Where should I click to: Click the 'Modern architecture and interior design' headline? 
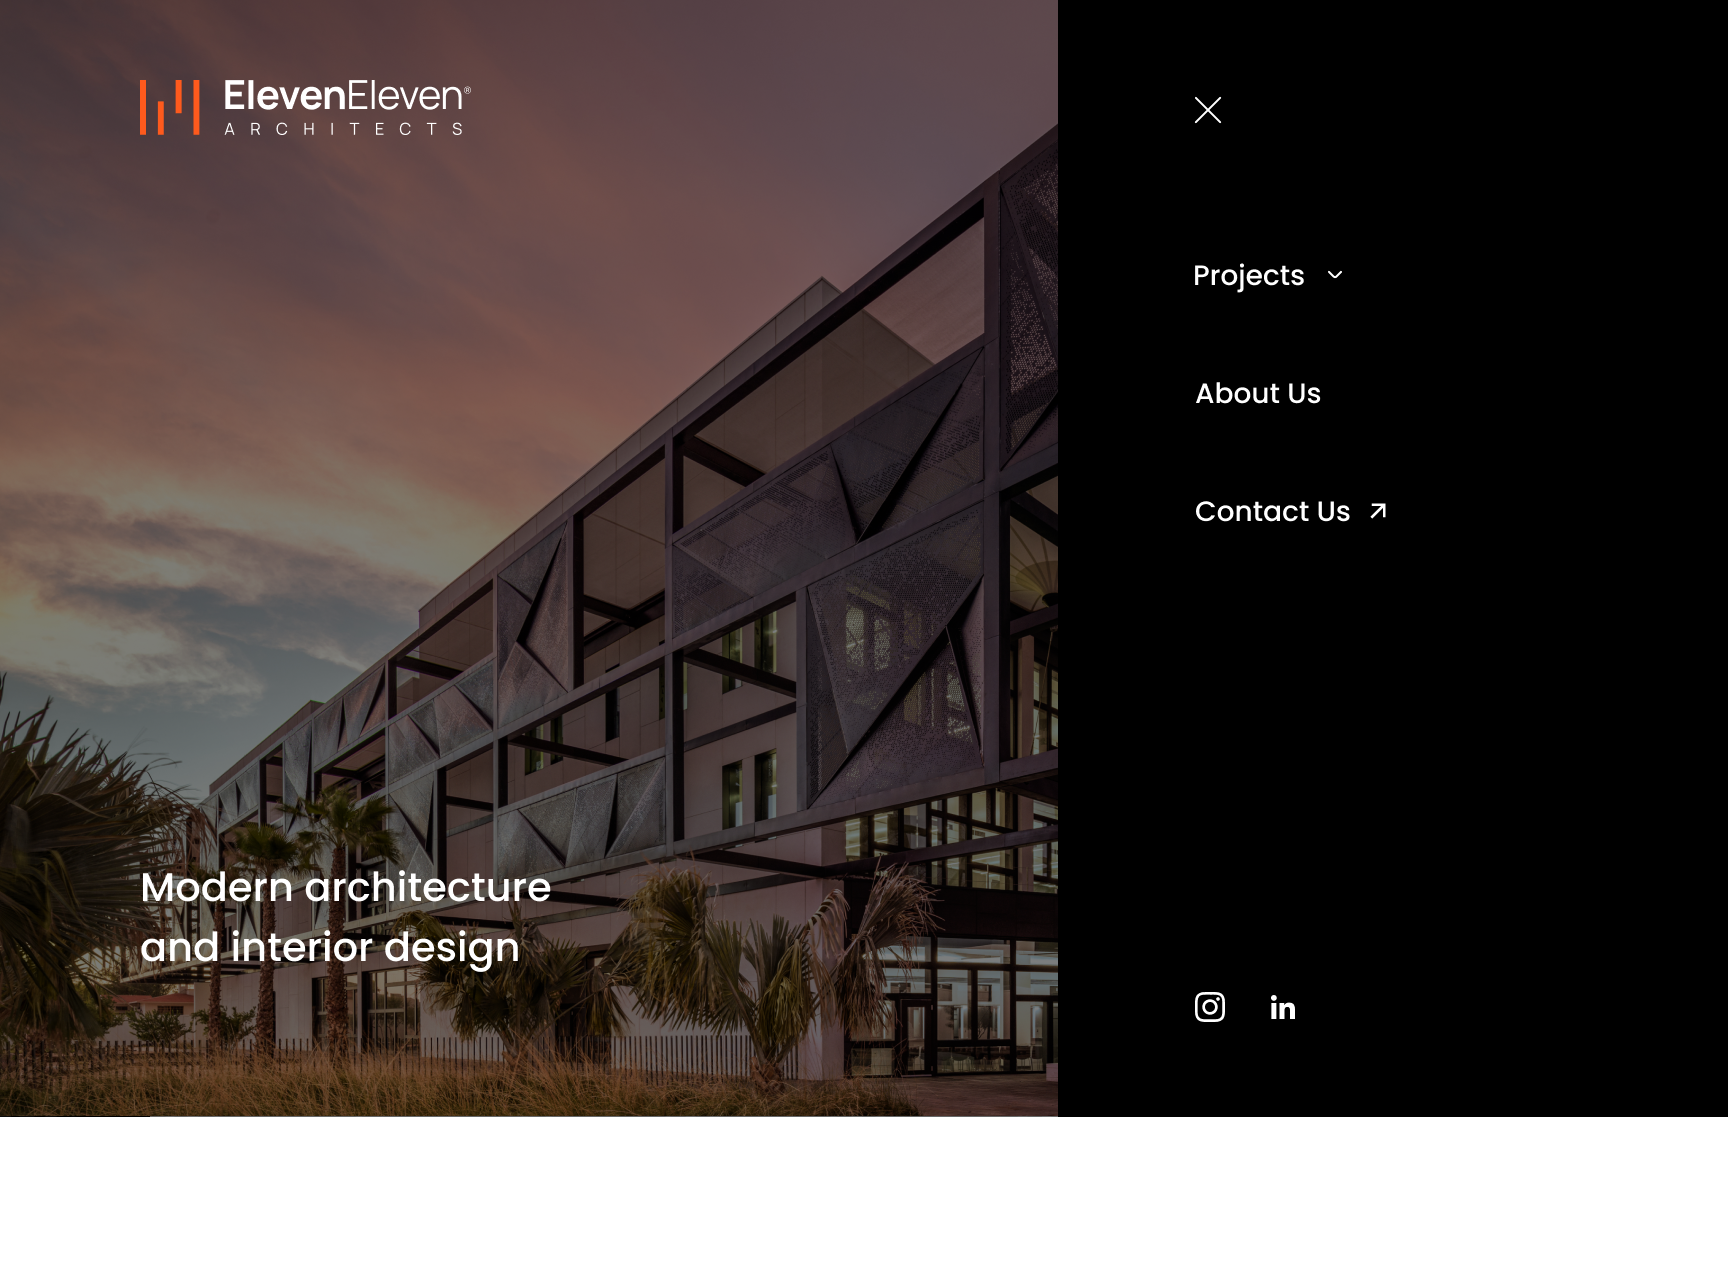pos(345,917)
